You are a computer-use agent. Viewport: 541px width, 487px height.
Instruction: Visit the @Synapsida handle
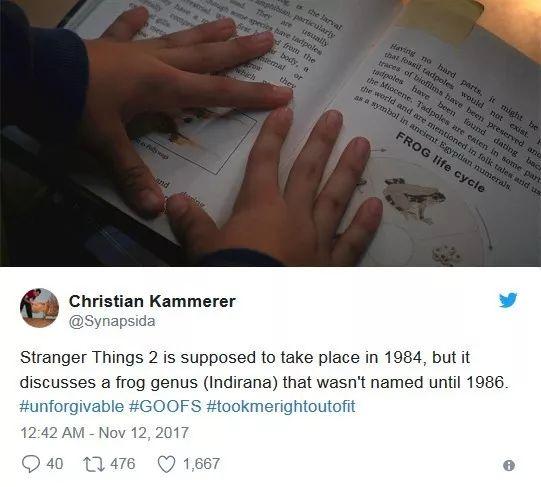click(x=112, y=321)
